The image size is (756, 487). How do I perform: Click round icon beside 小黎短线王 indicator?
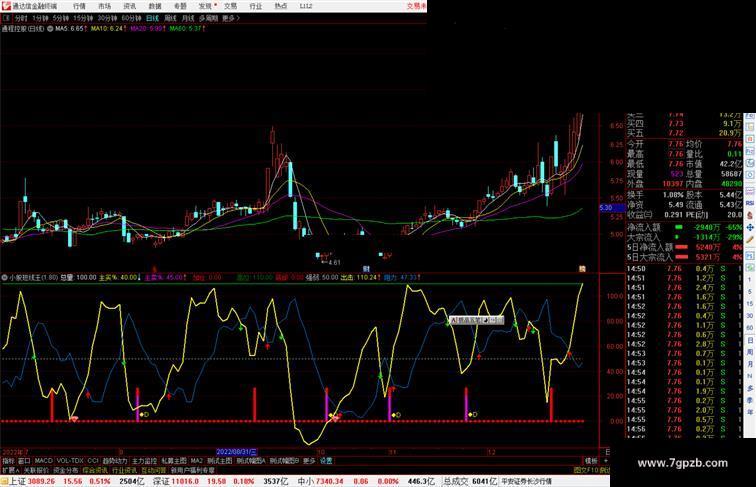point(4,277)
